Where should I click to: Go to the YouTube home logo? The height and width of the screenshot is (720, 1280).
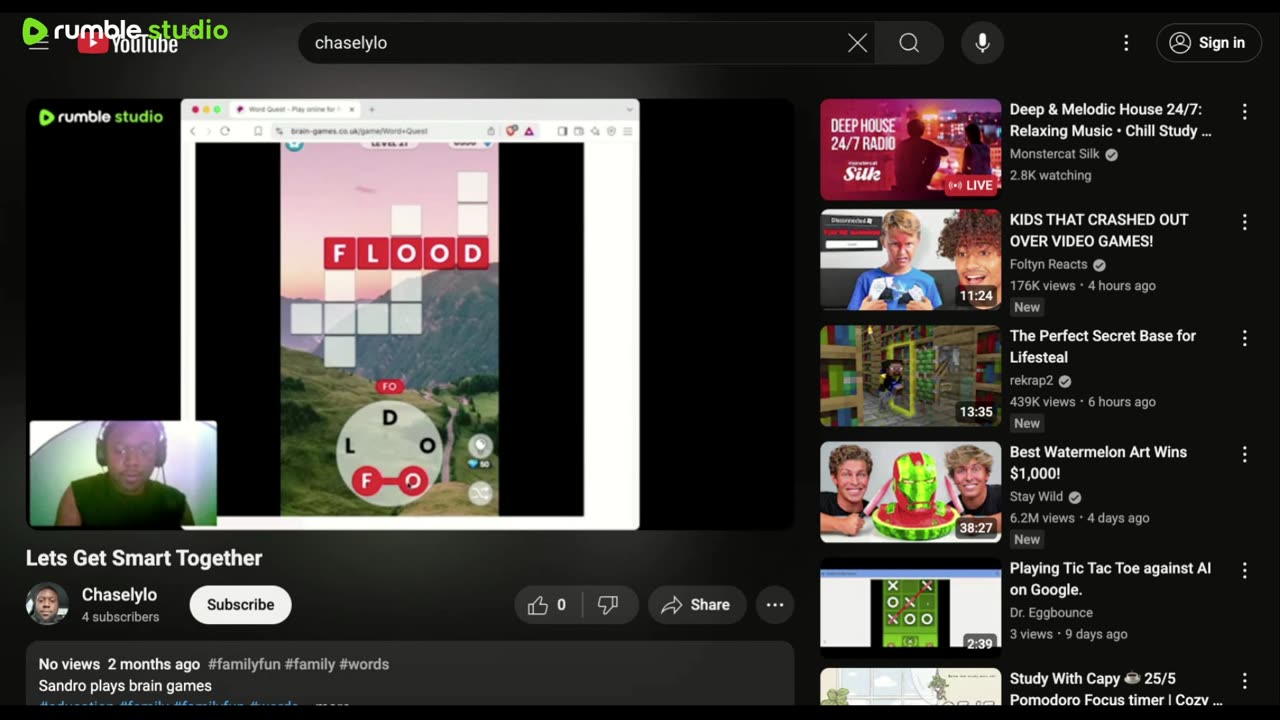[128, 43]
